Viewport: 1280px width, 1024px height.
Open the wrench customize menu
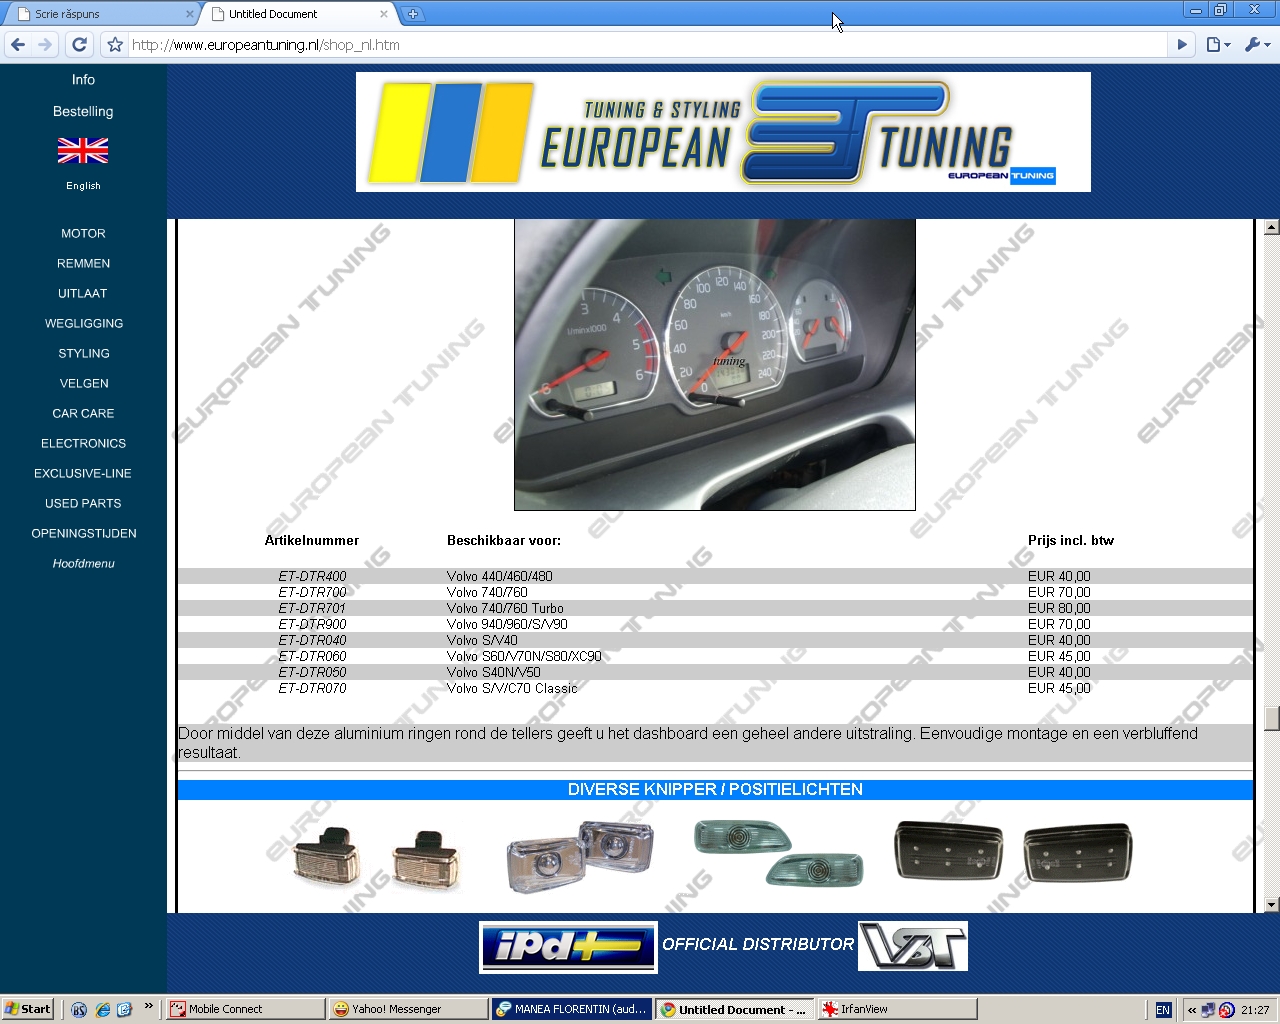click(1257, 45)
